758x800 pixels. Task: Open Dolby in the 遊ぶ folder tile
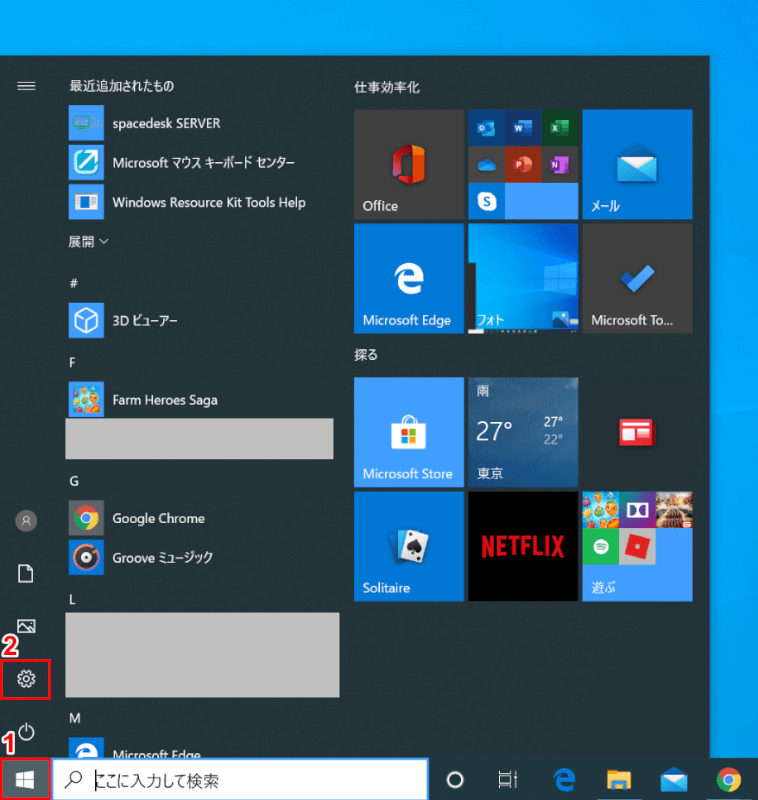(x=637, y=510)
